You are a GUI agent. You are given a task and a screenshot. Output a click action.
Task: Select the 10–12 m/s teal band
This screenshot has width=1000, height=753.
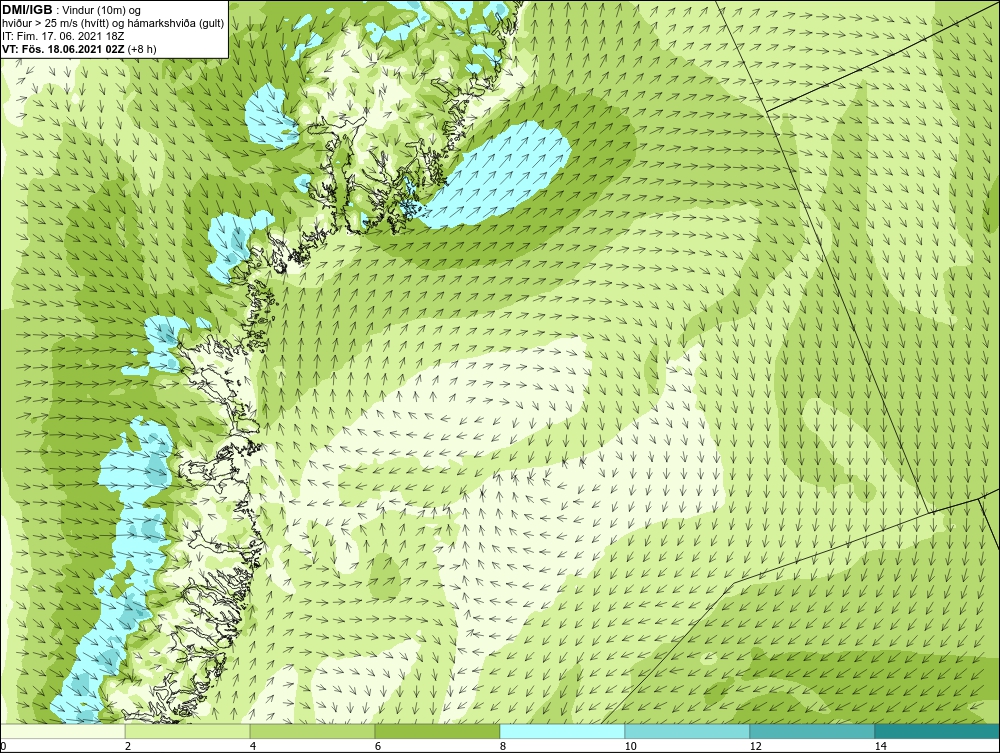[688, 731]
